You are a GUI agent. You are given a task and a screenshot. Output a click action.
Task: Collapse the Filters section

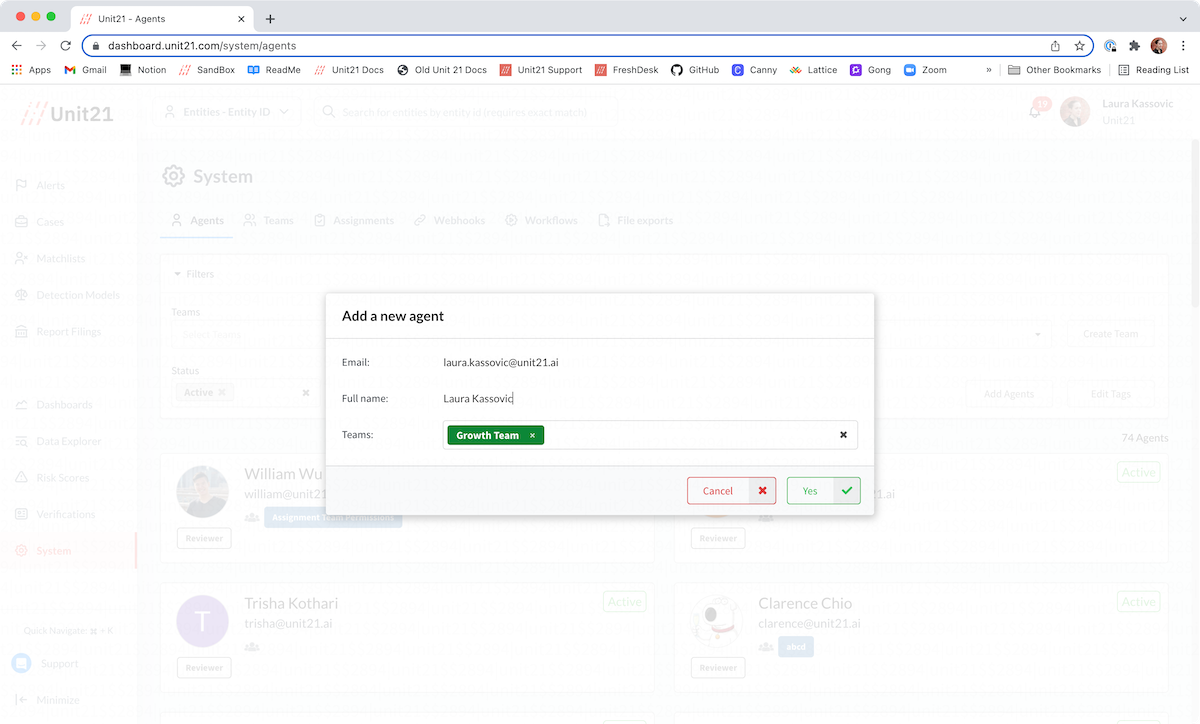[194, 274]
